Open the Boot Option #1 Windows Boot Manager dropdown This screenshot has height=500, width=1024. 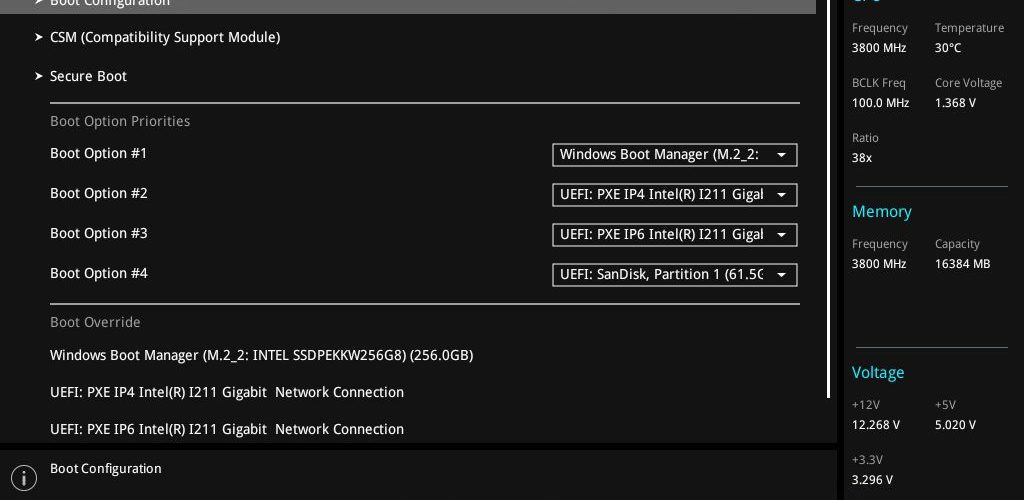pyautogui.click(x=675, y=155)
